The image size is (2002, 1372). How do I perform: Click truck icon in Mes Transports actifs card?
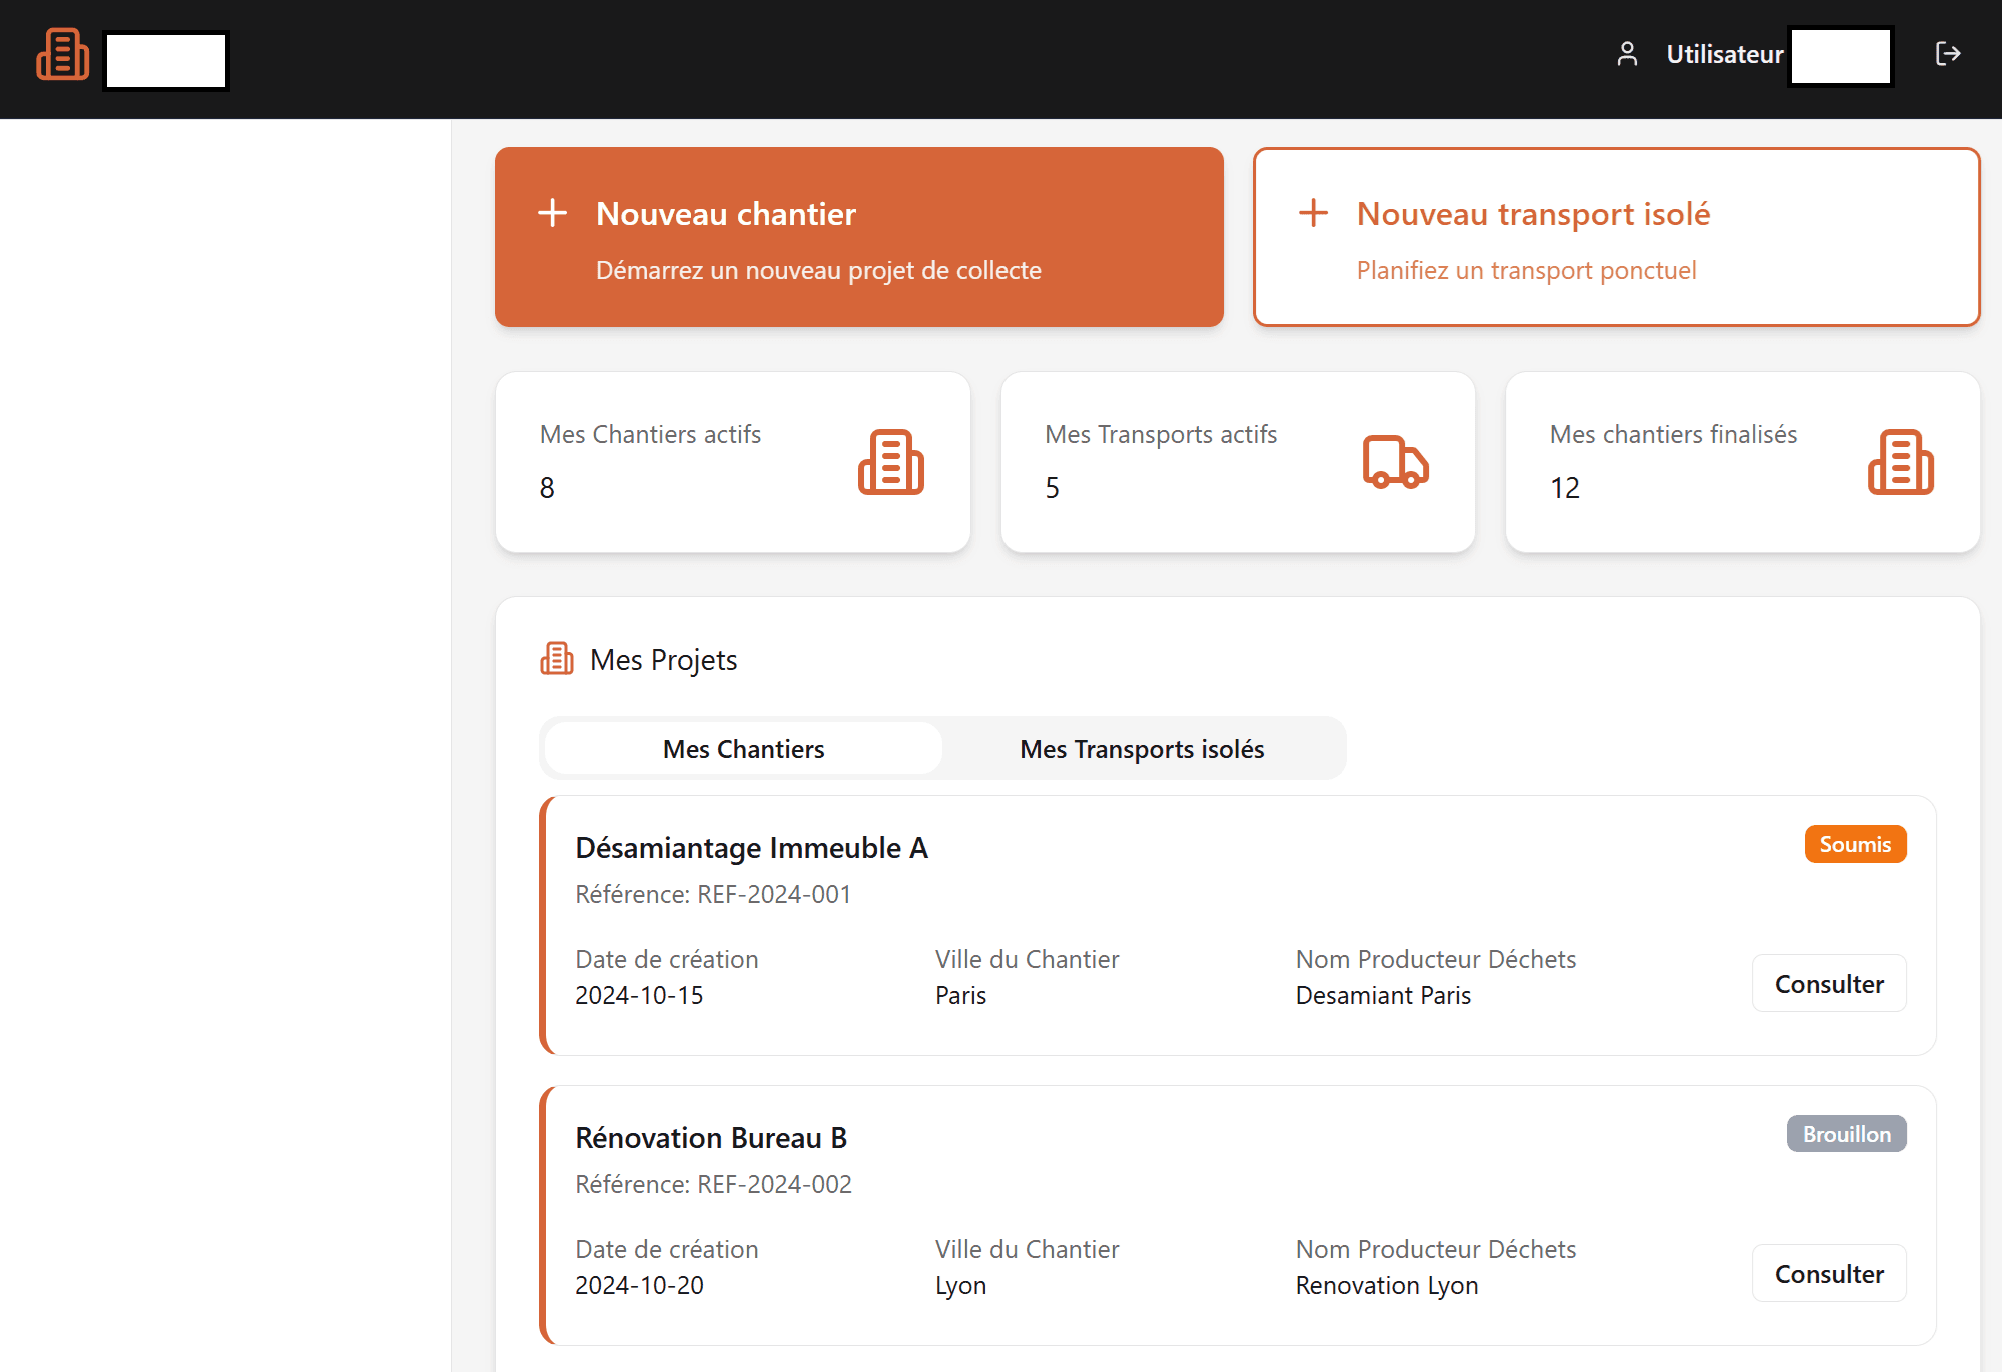(1395, 462)
